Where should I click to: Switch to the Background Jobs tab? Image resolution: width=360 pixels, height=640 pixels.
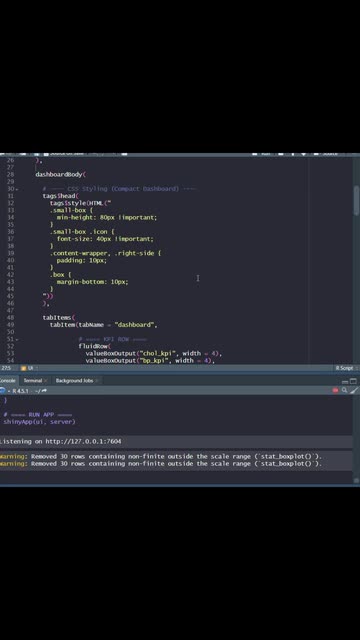pyautogui.click(x=74, y=380)
